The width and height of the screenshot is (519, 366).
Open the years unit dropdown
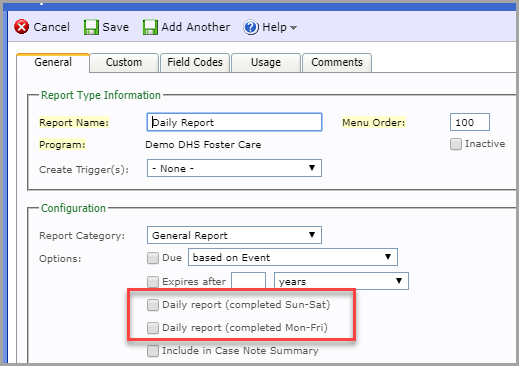341,281
